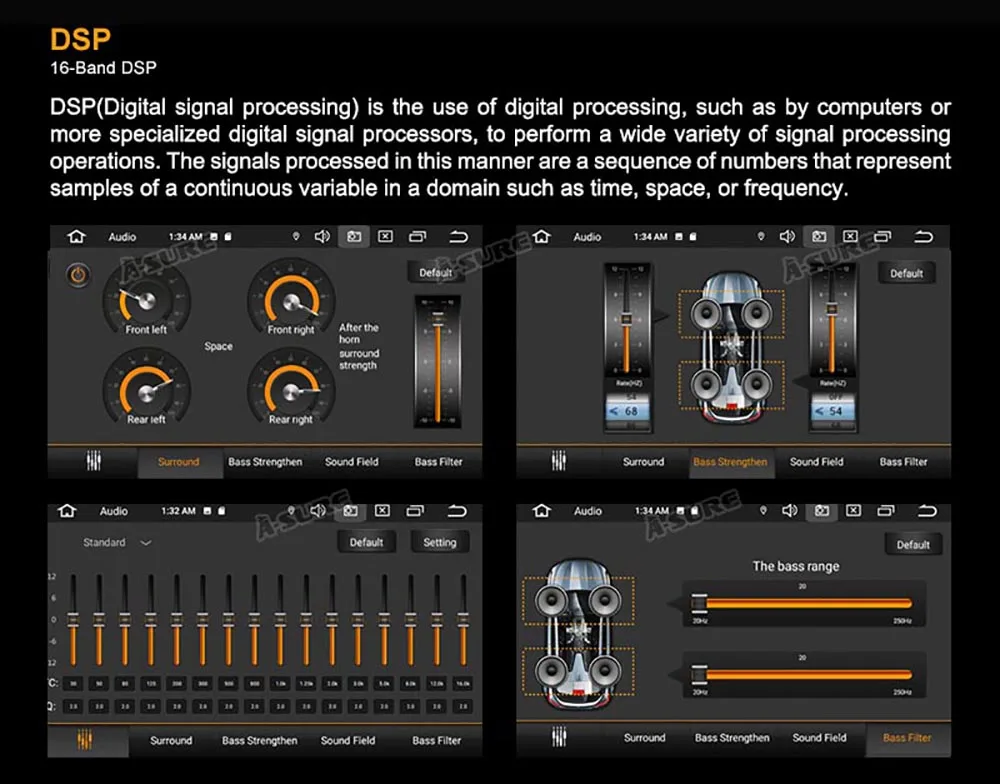Open Sound Field tab on the Bass Strengthen screen
1000x784 pixels.
(816, 461)
